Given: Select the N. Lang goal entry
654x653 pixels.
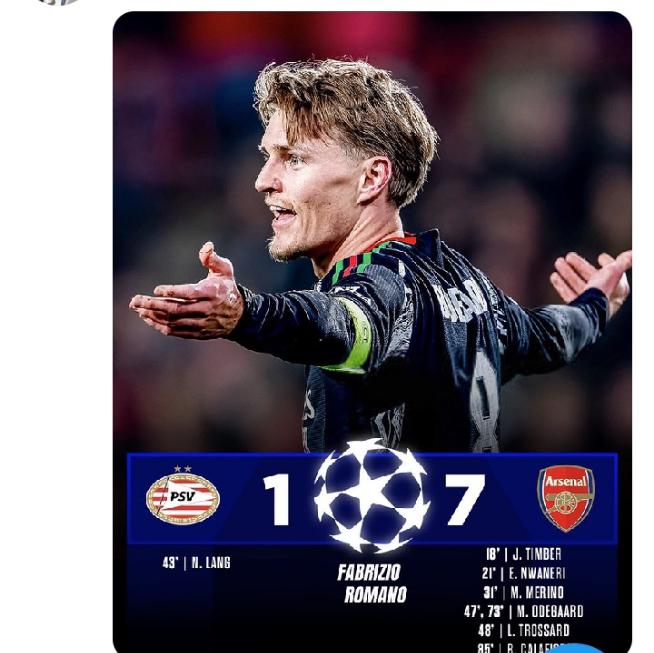Looking at the screenshot, I should click(x=196, y=563).
